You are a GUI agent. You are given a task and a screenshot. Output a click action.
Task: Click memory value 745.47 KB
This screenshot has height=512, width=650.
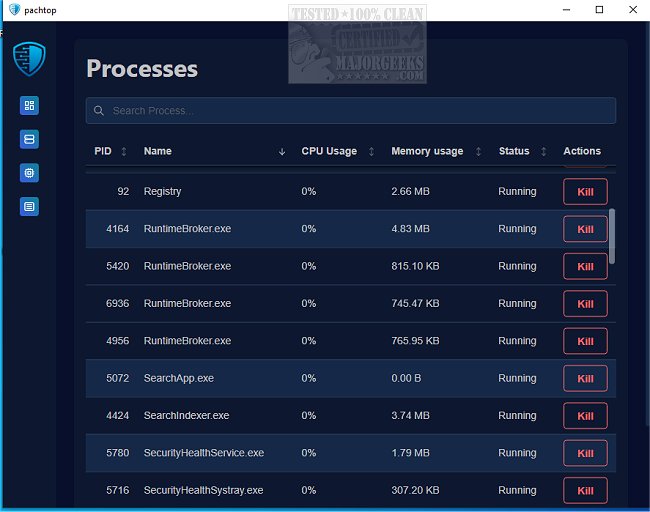point(415,303)
